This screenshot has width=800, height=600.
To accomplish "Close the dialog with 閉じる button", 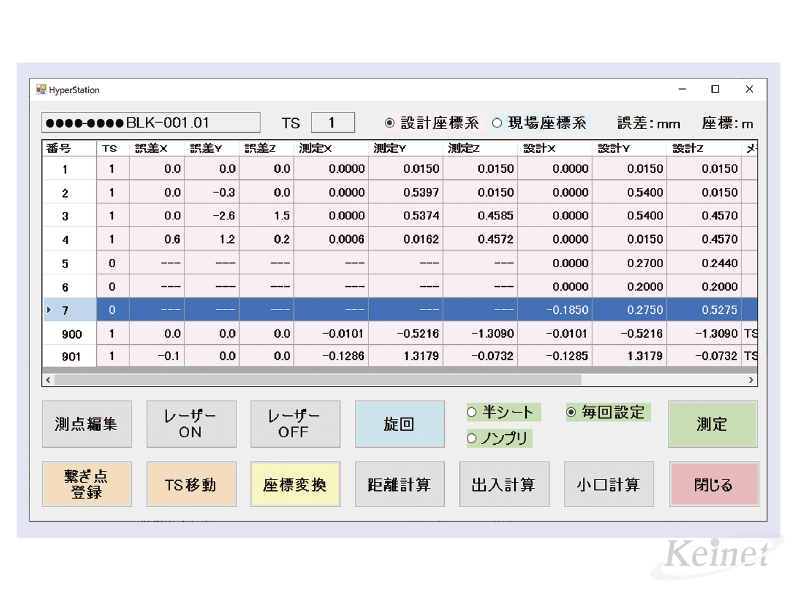I will [712, 485].
